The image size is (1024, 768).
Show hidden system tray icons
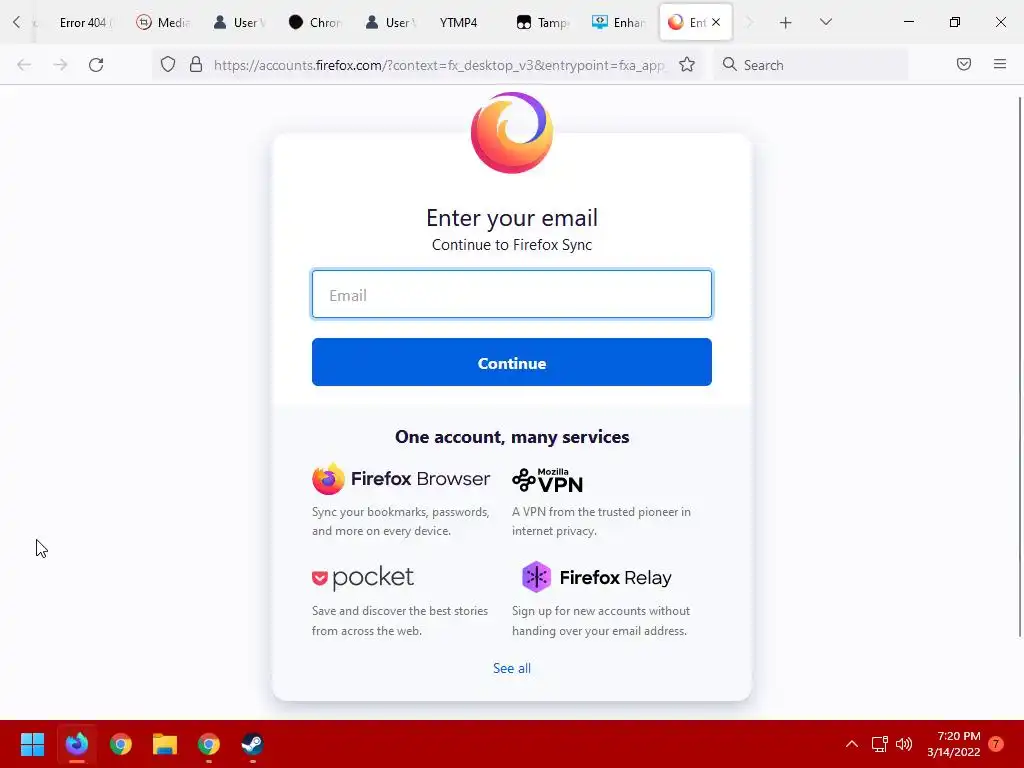tap(852, 744)
